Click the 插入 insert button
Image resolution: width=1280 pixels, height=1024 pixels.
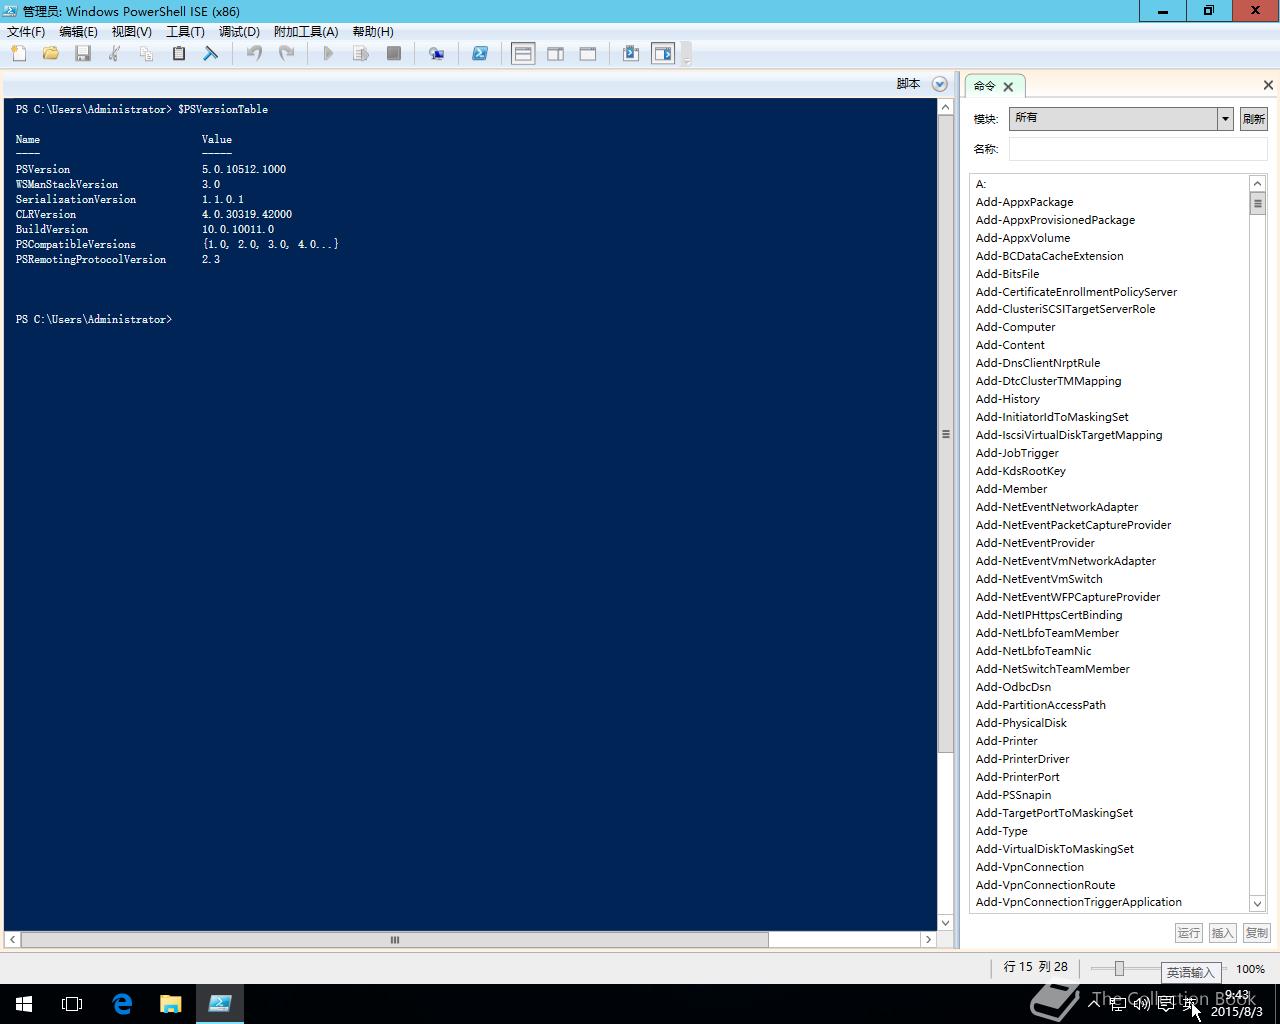1223,933
